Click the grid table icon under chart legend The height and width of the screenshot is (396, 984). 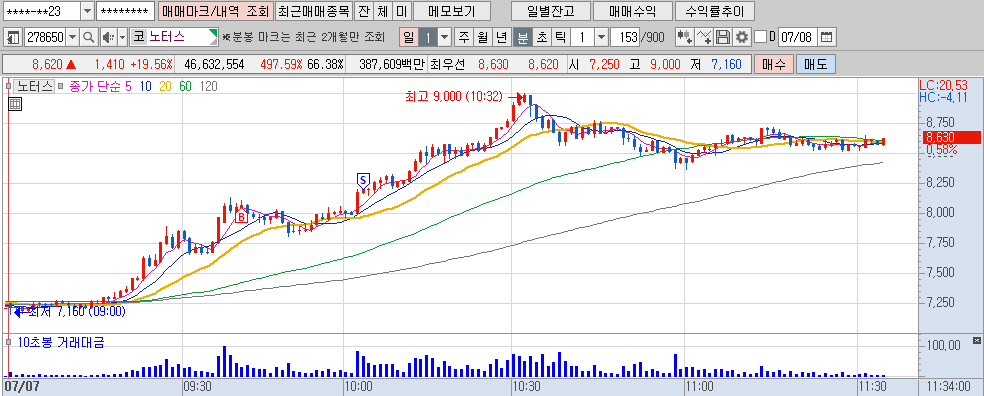(x=14, y=105)
